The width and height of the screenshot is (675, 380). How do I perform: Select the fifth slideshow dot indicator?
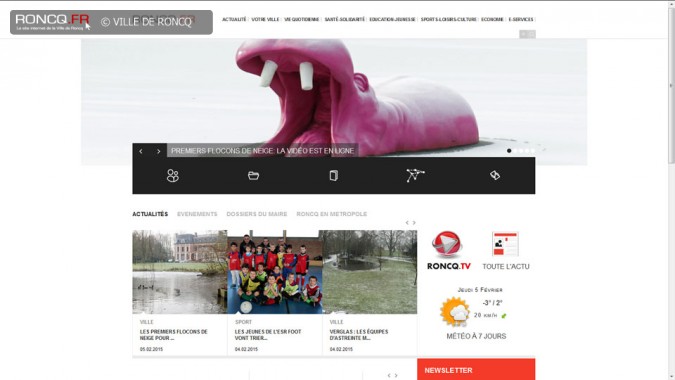click(x=533, y=151)
